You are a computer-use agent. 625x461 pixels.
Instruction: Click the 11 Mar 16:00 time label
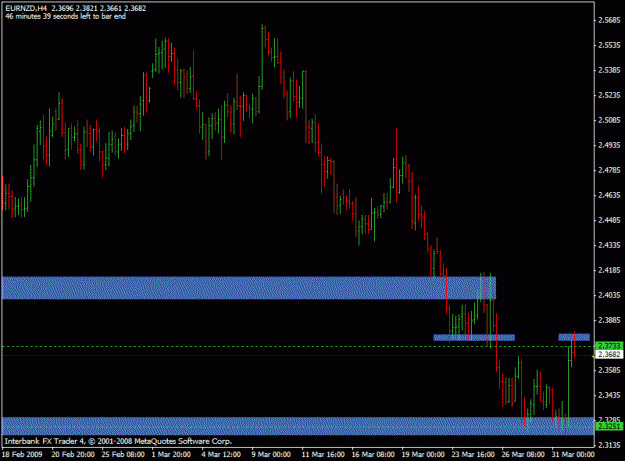point(323,455)
